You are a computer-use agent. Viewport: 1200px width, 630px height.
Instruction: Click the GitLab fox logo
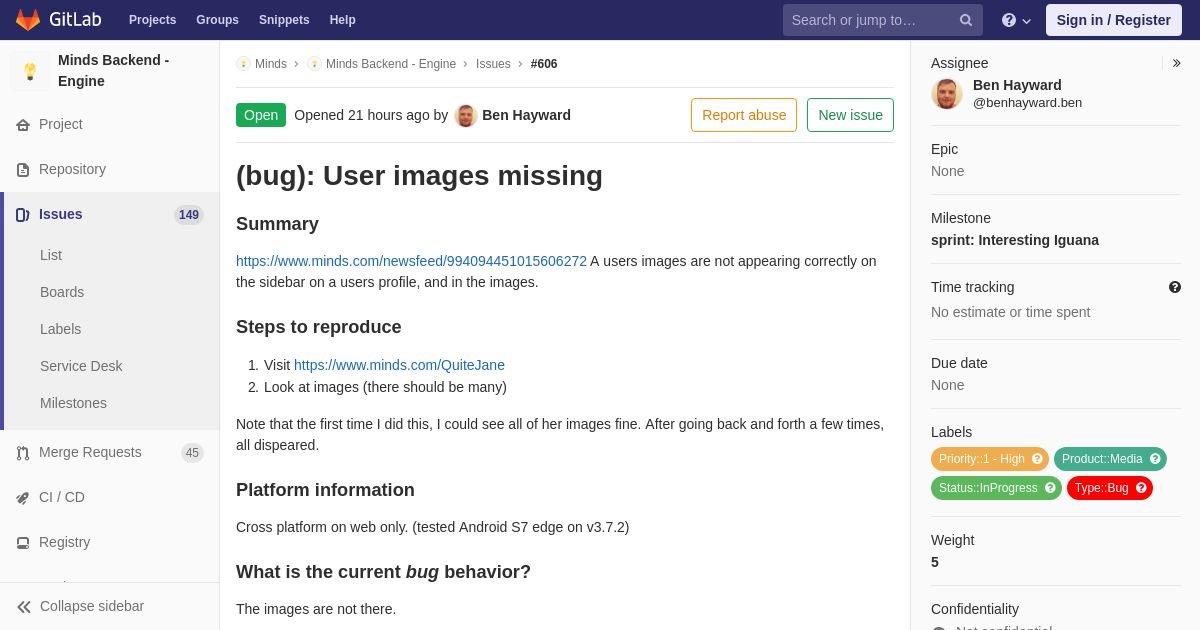28,20
